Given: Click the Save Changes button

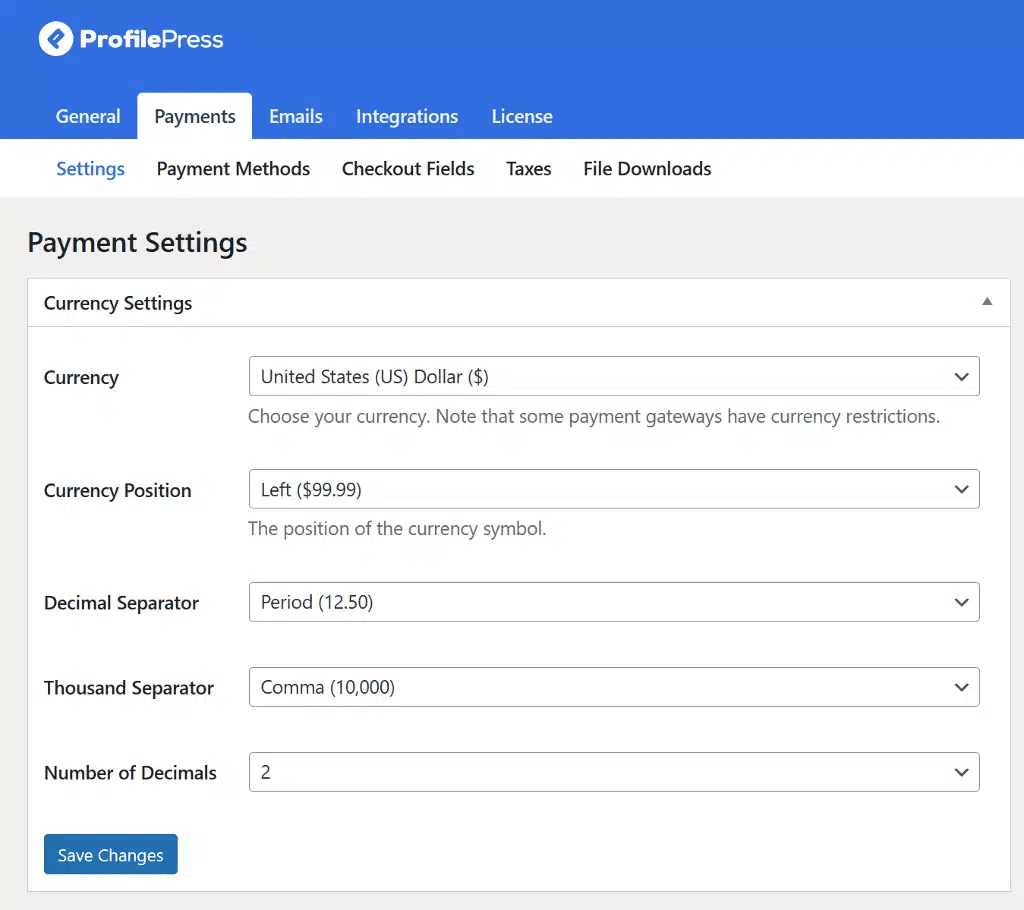Looking at the screenshot, I should click(111, 855).
